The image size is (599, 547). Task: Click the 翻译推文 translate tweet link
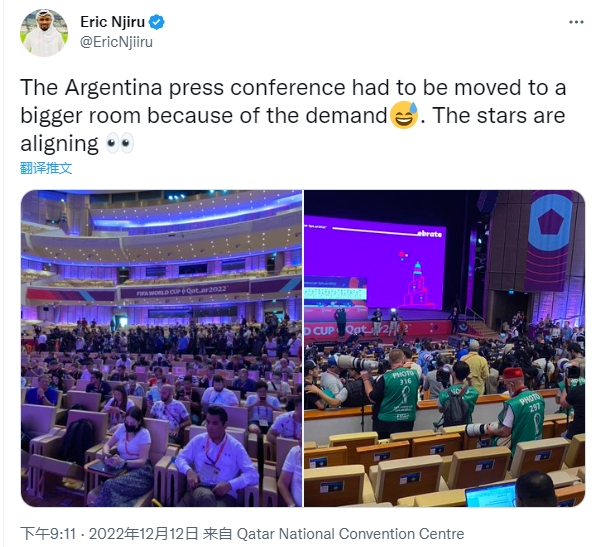pyautogui.click(x=46, y=168)
